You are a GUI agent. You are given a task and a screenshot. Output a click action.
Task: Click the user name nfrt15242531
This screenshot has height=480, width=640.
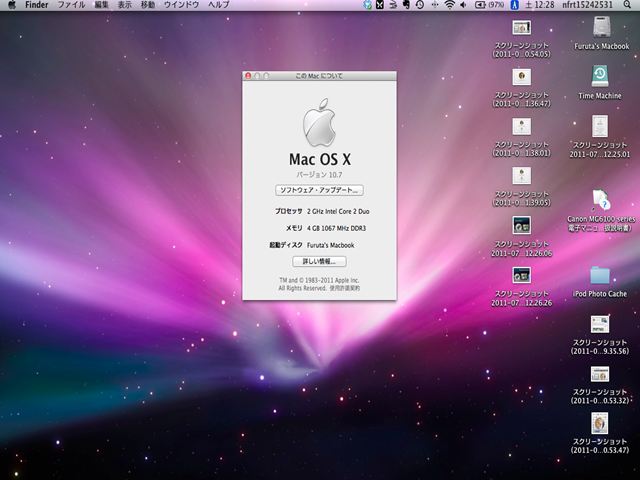(x=587, y=5)
